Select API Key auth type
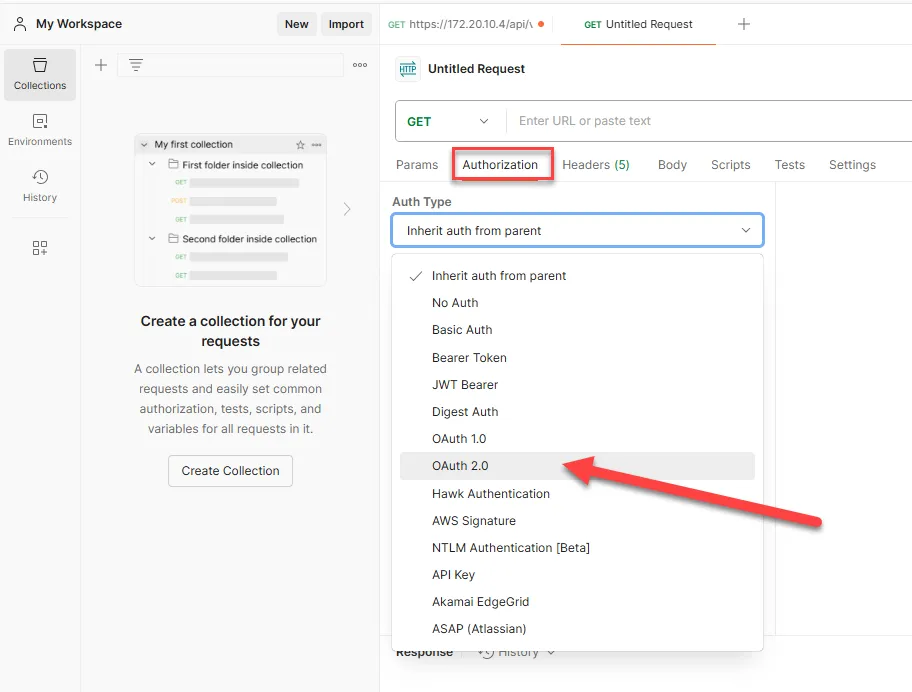 click(x=578, y=575)
